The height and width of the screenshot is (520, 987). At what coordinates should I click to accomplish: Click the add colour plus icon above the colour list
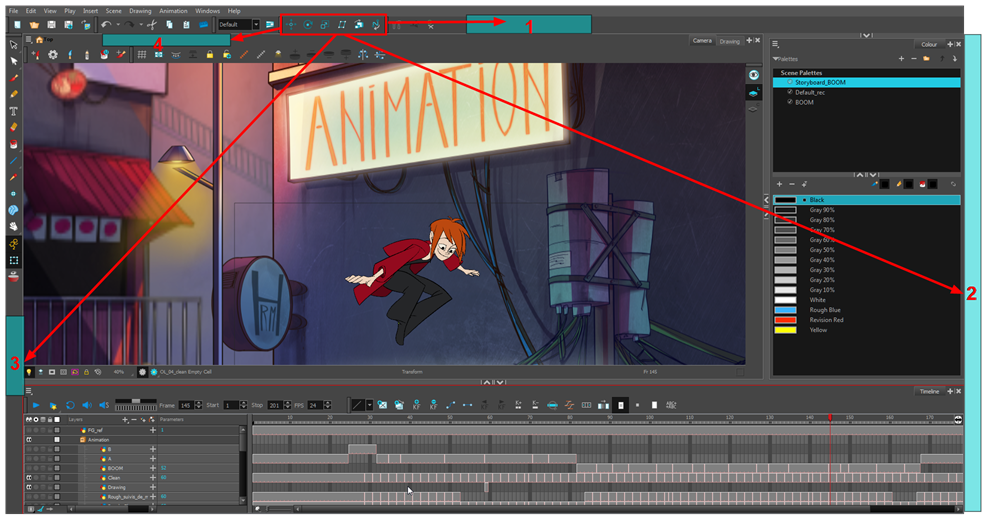pyautogui.click(x=779, y=184)
